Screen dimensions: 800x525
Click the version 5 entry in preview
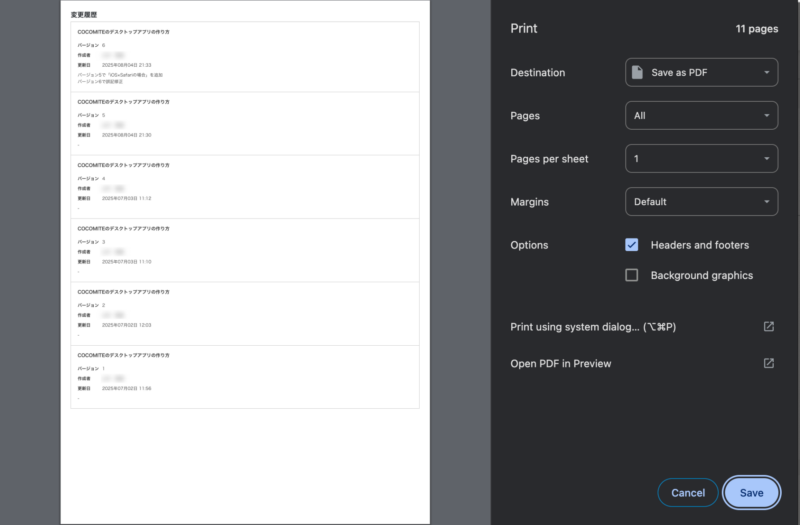tap(244, 124)
